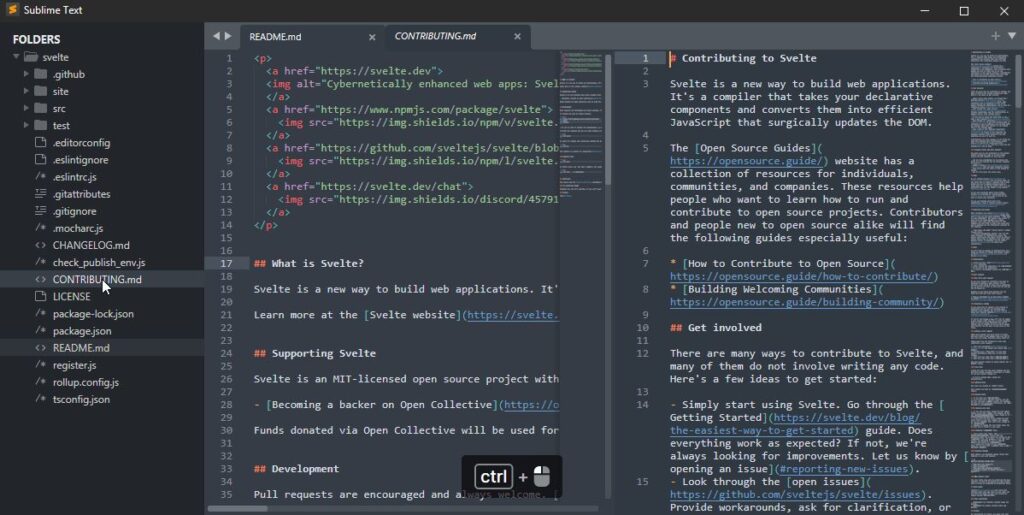Go to previous tab with left arrow
The image size is (1024, 515).
pos(216,37)
